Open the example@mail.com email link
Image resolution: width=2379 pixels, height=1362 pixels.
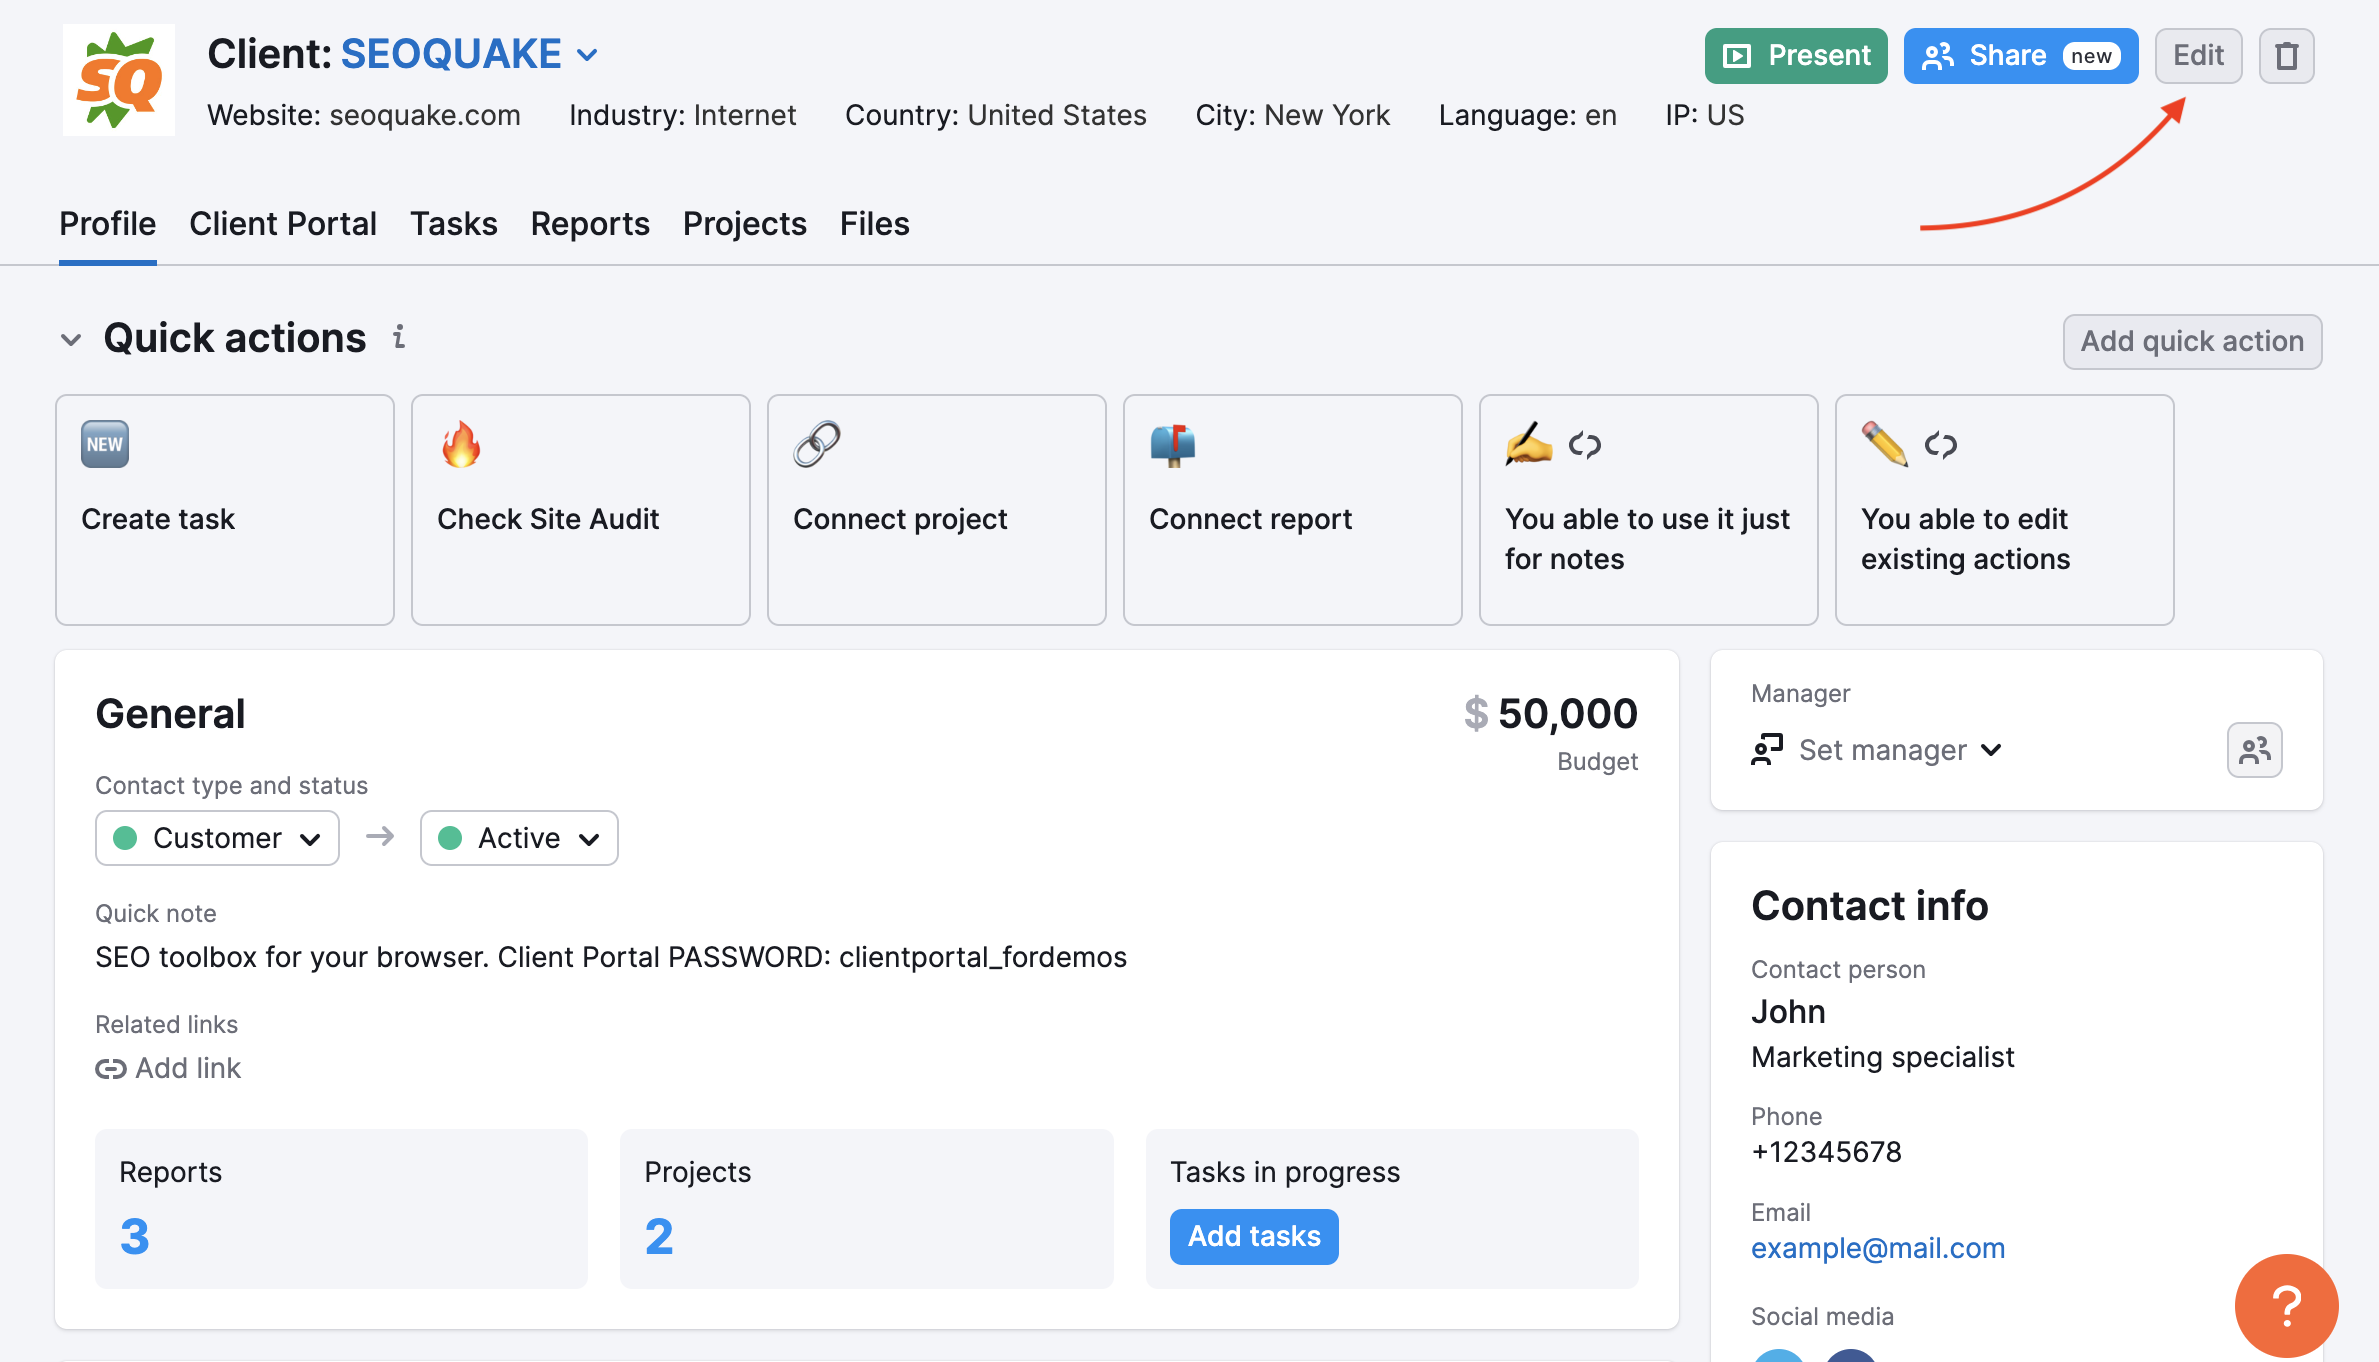pyautogui.click(x=1878, y=1248)
